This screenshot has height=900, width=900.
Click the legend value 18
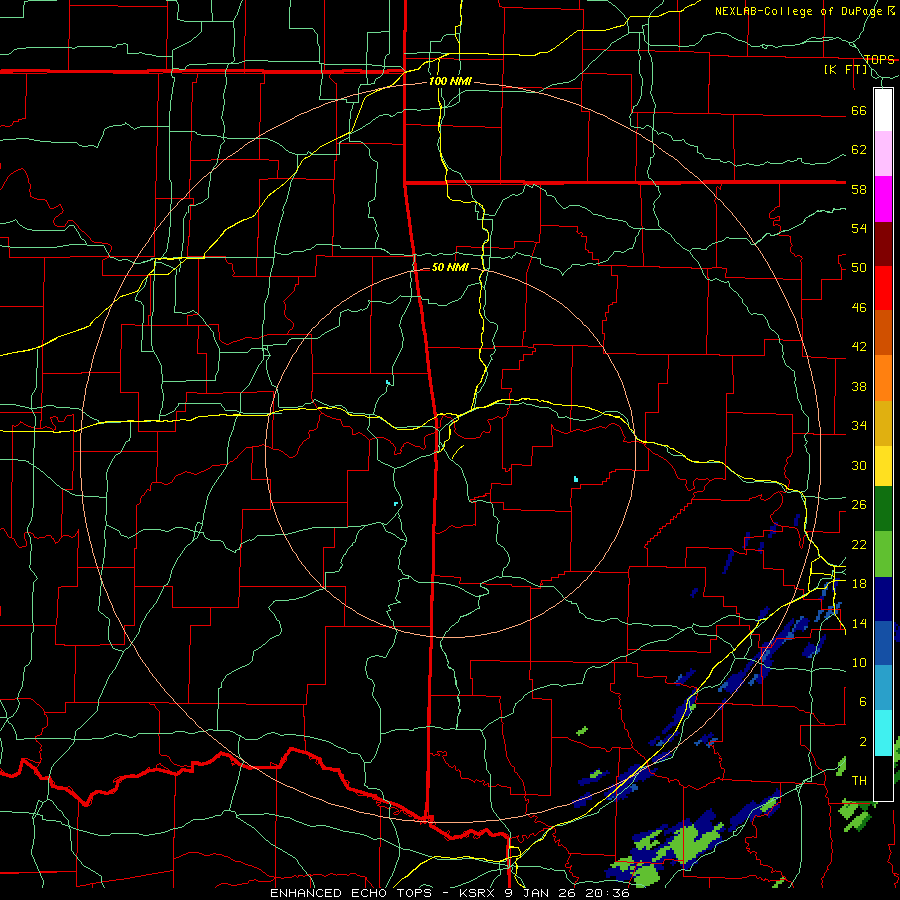click(859, 584)
